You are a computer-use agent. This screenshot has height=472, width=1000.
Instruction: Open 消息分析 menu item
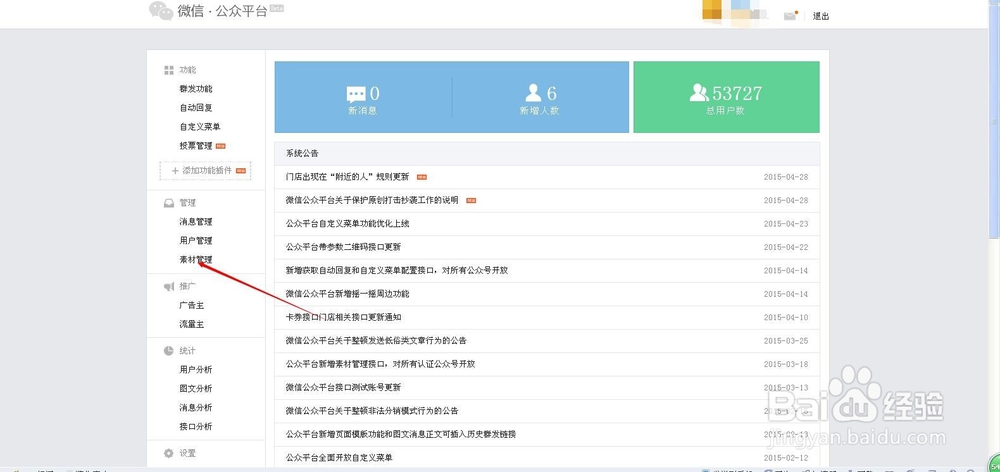tap(196, 408)
